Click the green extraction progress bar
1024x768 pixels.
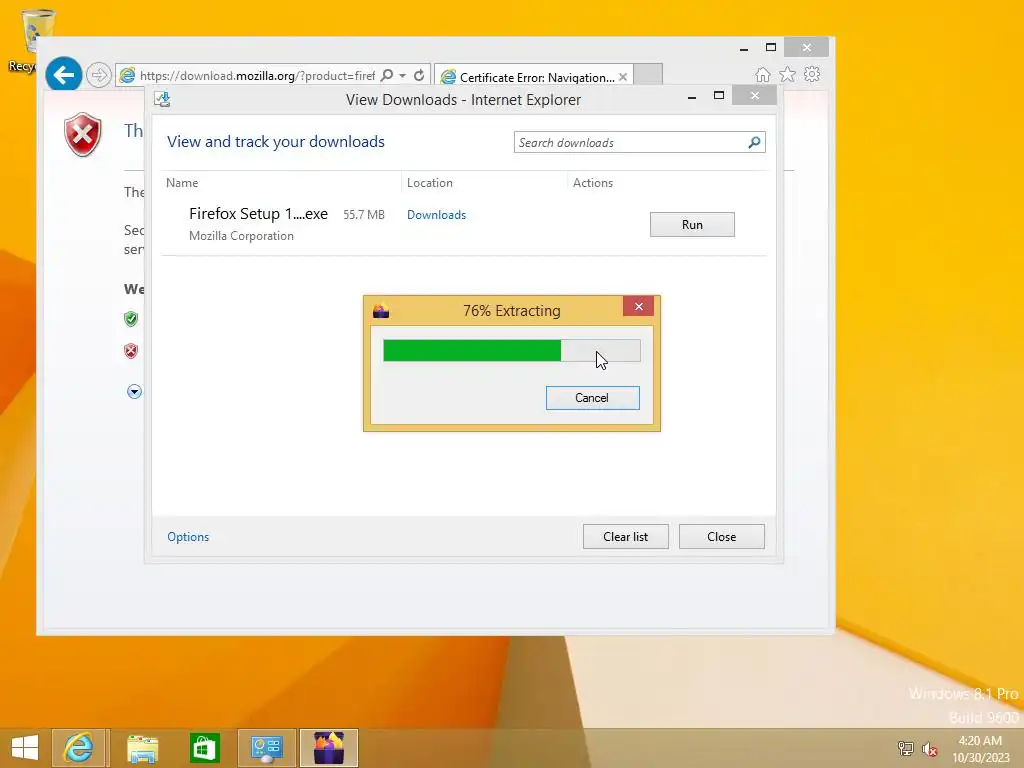[511, 351]
